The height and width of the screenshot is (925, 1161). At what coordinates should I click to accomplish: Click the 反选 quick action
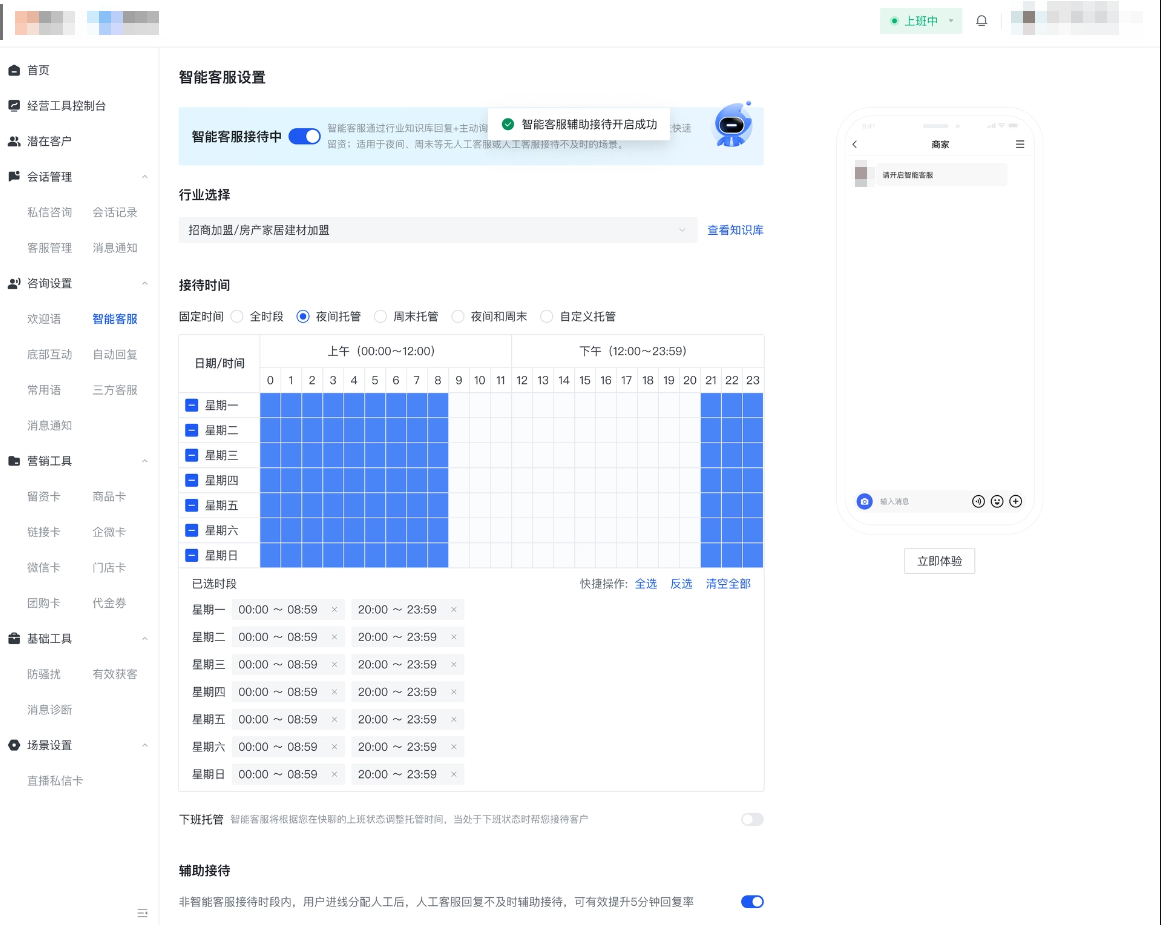tap(681, 584)
